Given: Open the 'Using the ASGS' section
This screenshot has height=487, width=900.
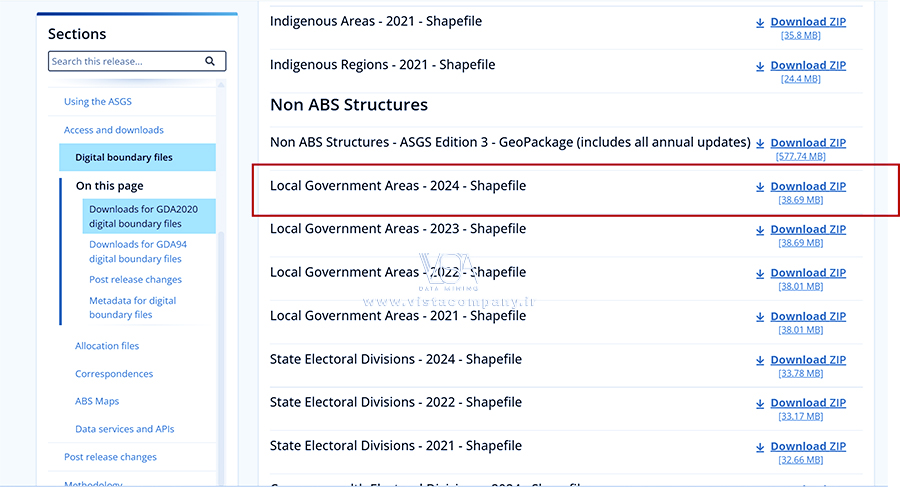Looking at the screenshot, I should coord(98,102).
